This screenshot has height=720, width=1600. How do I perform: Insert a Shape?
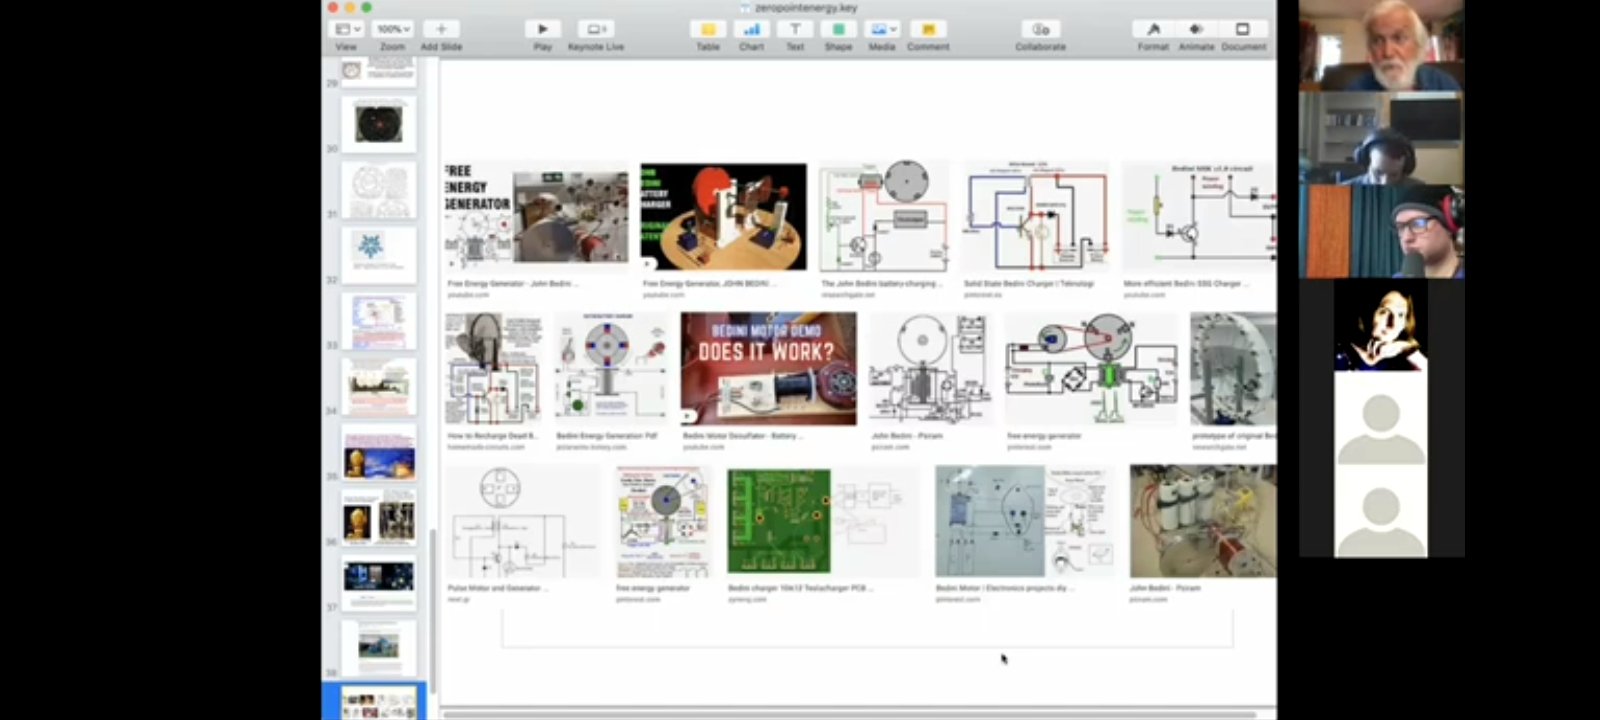click(838, 30)
